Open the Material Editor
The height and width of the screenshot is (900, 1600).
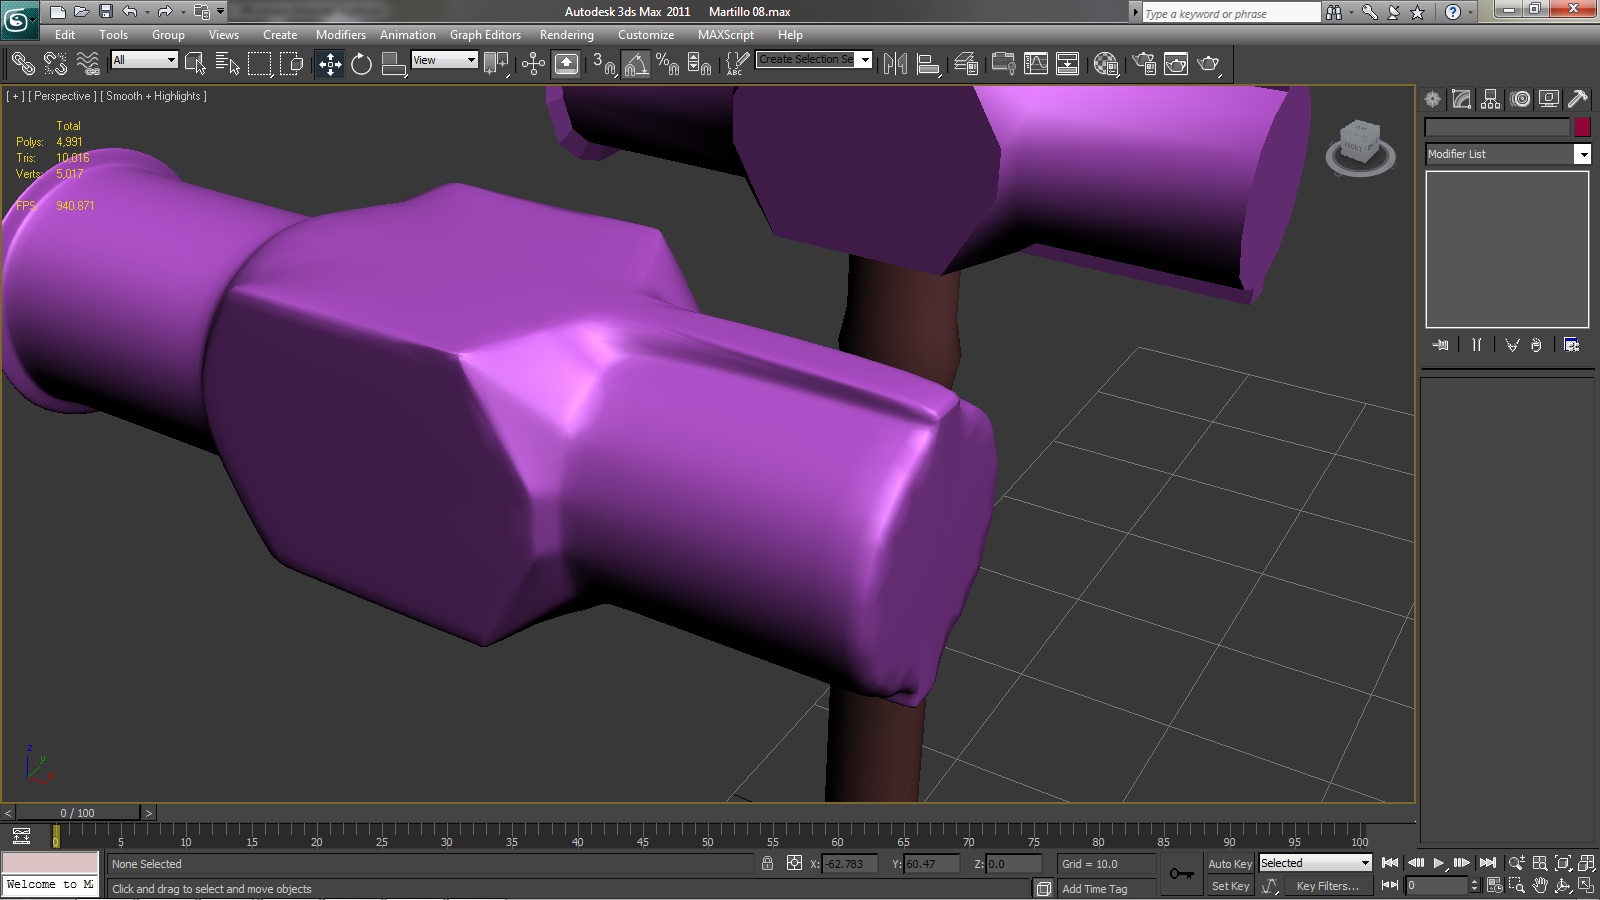tap(1106, 64)
